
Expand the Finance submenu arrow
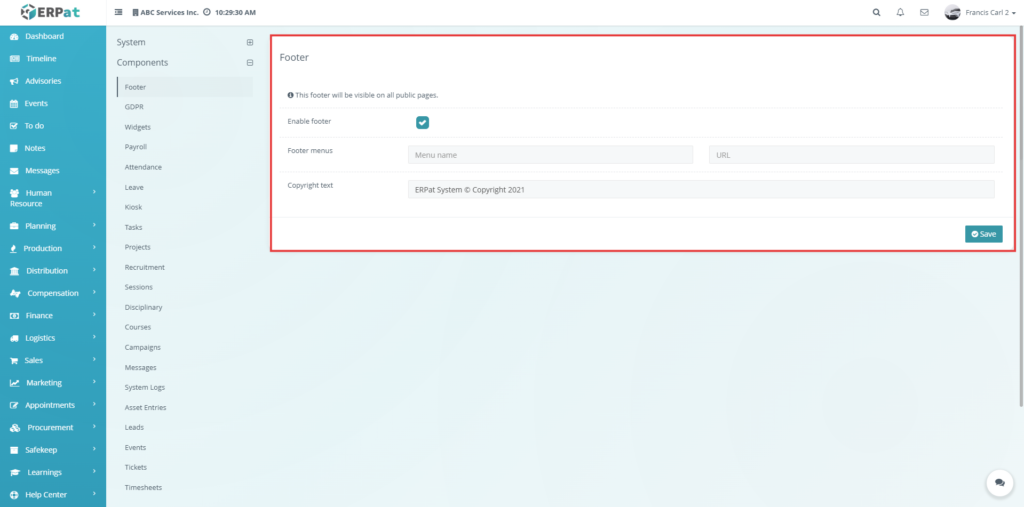point(95,314)
